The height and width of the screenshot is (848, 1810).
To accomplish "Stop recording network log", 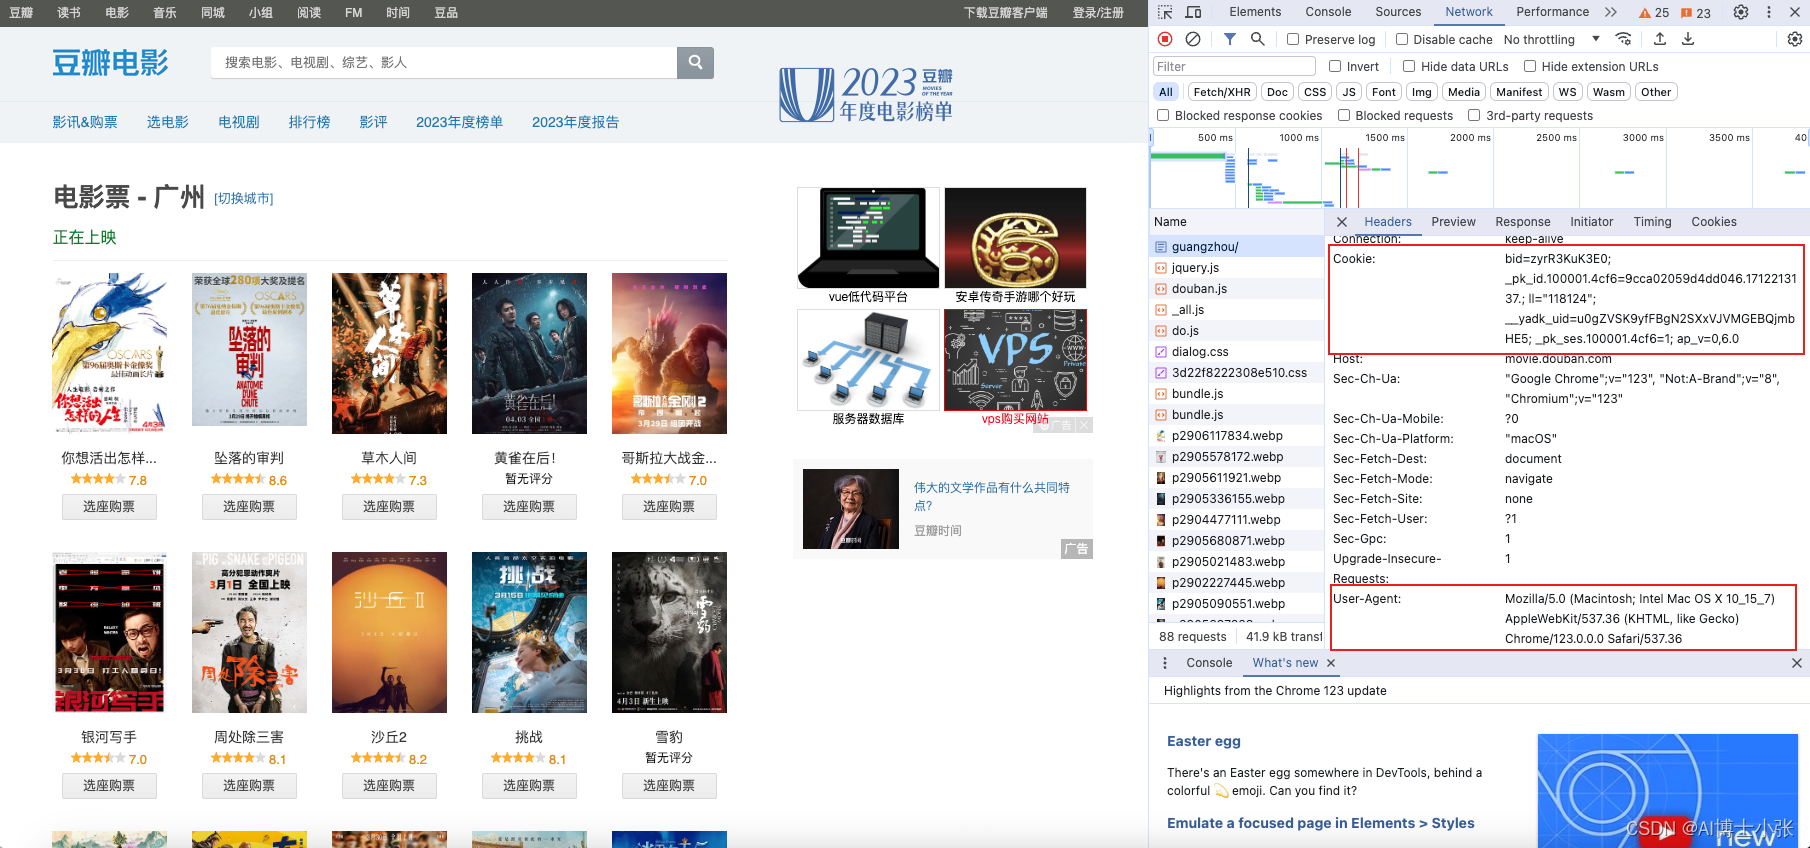I will [x=1165, y=39].
